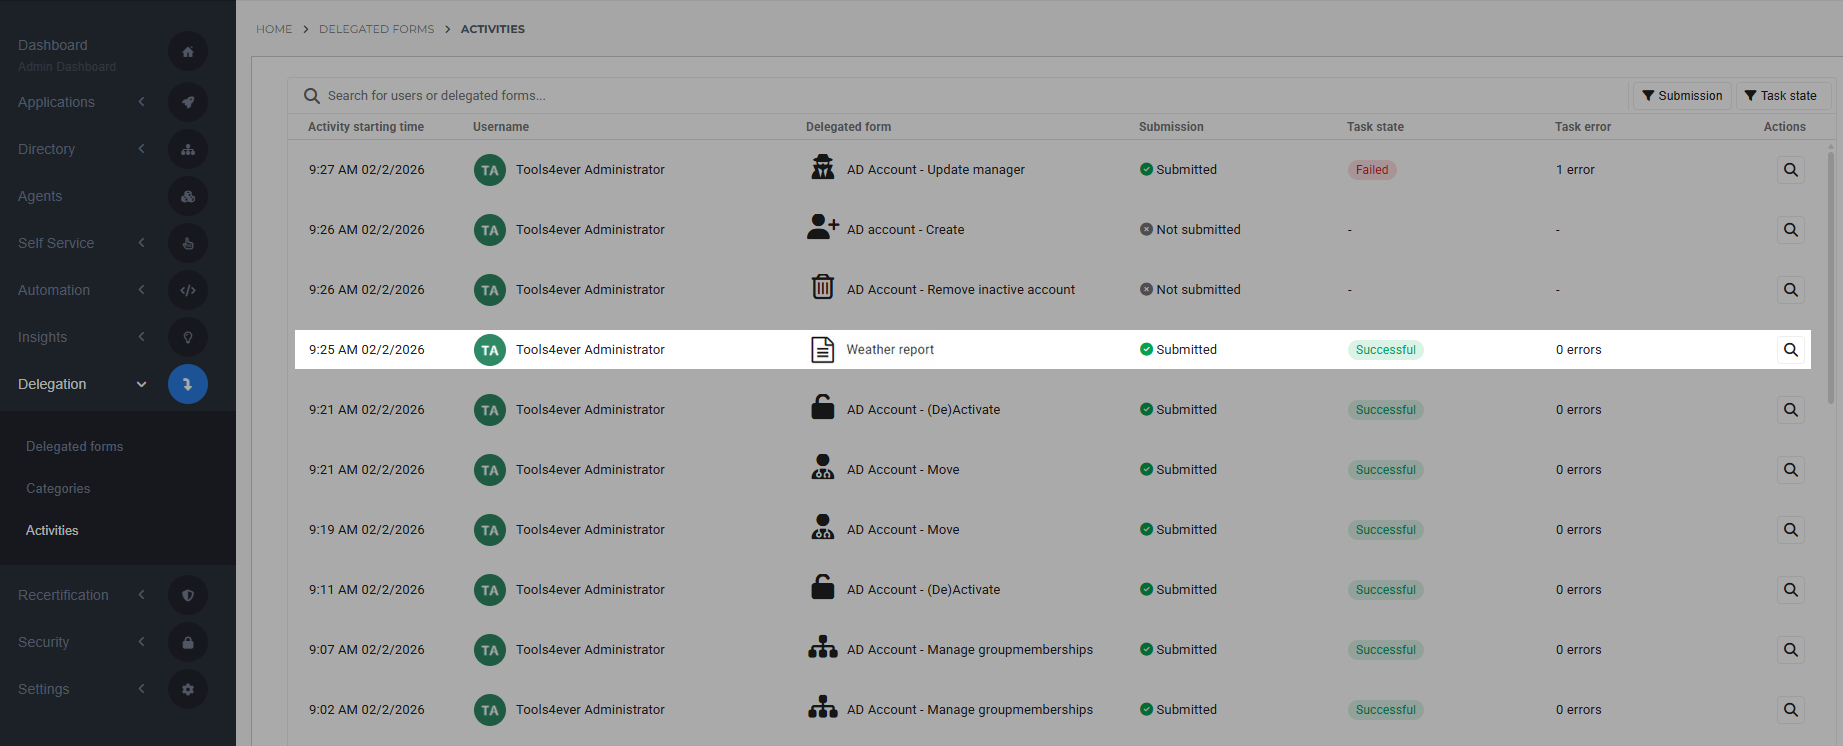Expand the Applications menu chevron
Viewport: 1843px width, 746px height.
(142, 102)
